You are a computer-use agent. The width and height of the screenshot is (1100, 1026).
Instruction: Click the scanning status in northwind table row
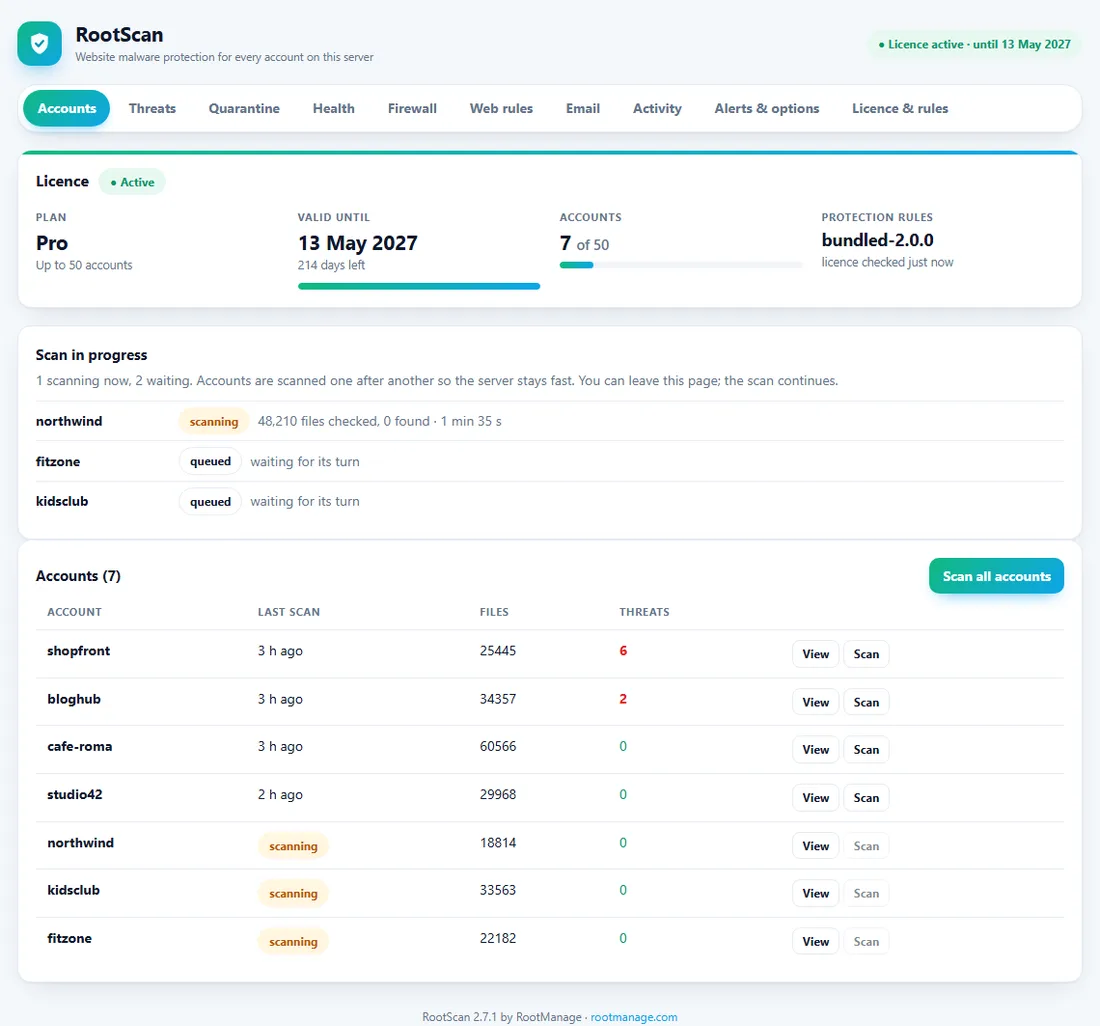click(x=293, y=846)
